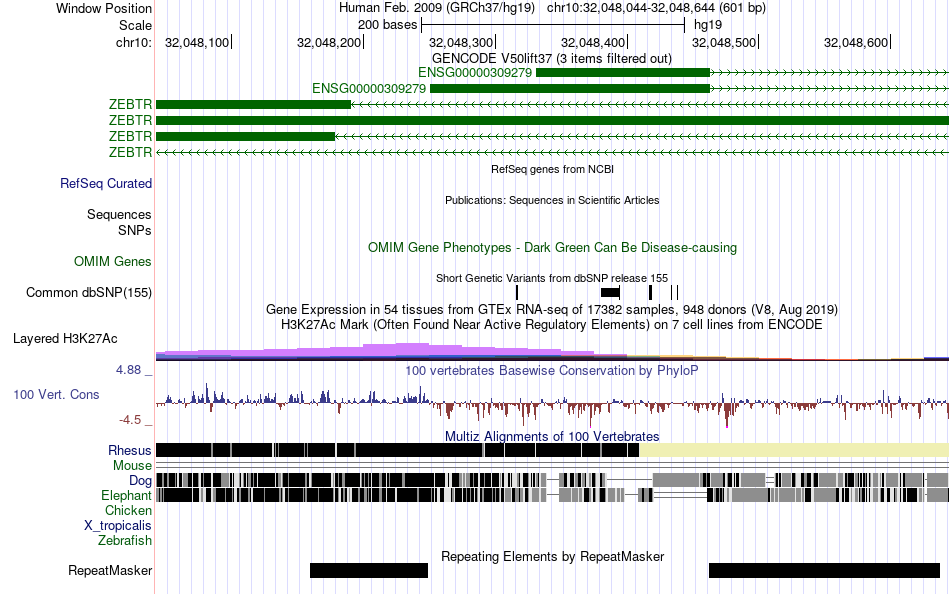
Task: Click the Chicken species label
Action: click(128, 510)
